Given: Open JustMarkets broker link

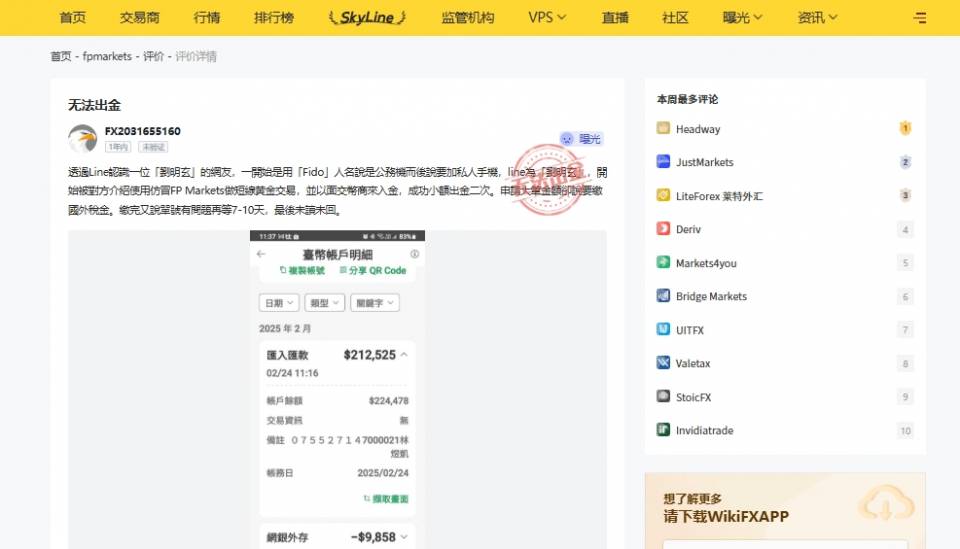Looking at the screenshot, I should [x=705, y=162].
